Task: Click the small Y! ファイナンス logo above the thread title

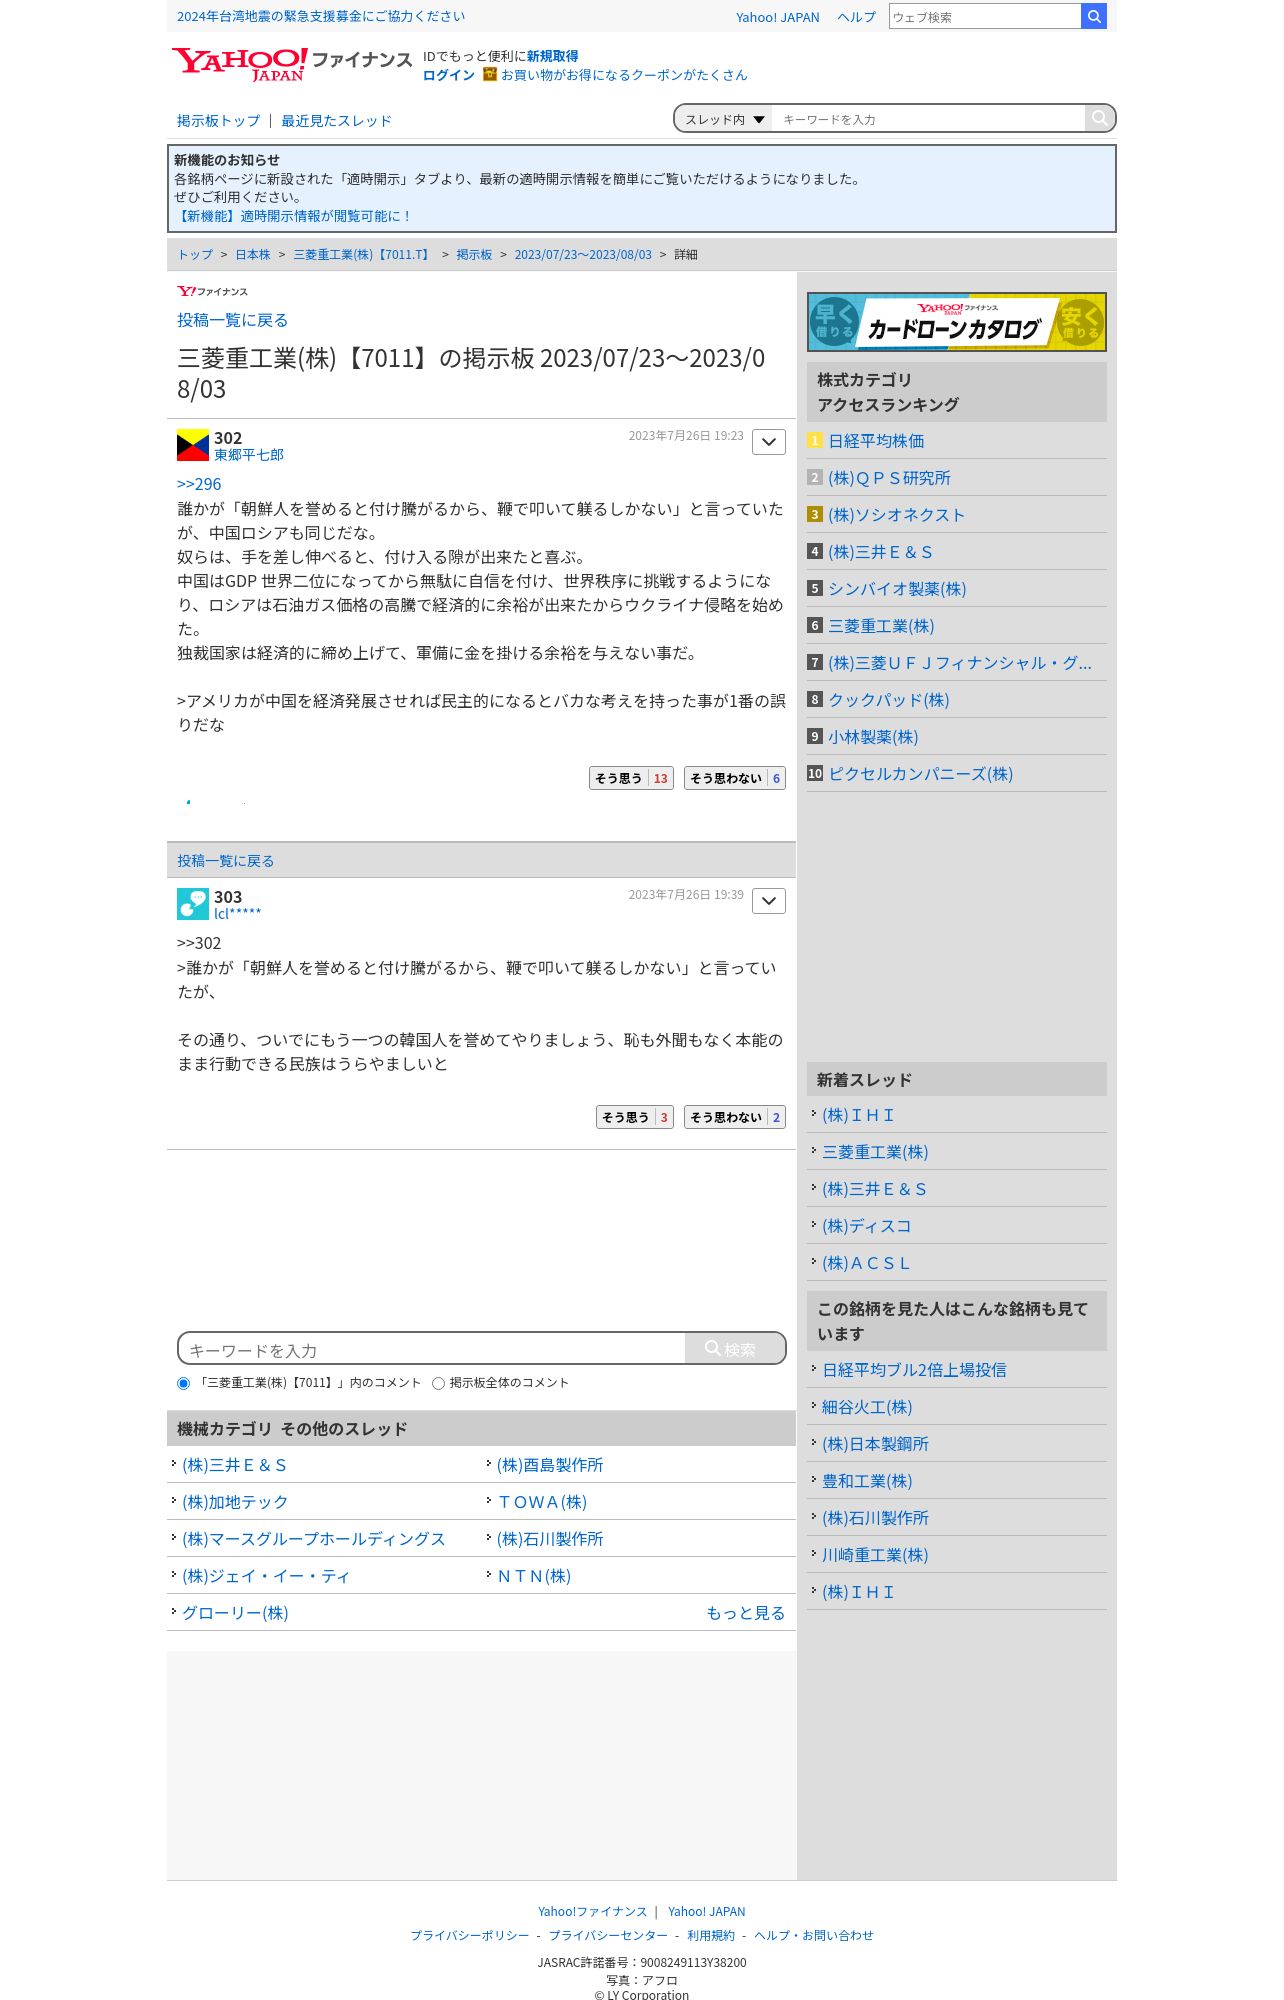Action: [x=212, y=291]
